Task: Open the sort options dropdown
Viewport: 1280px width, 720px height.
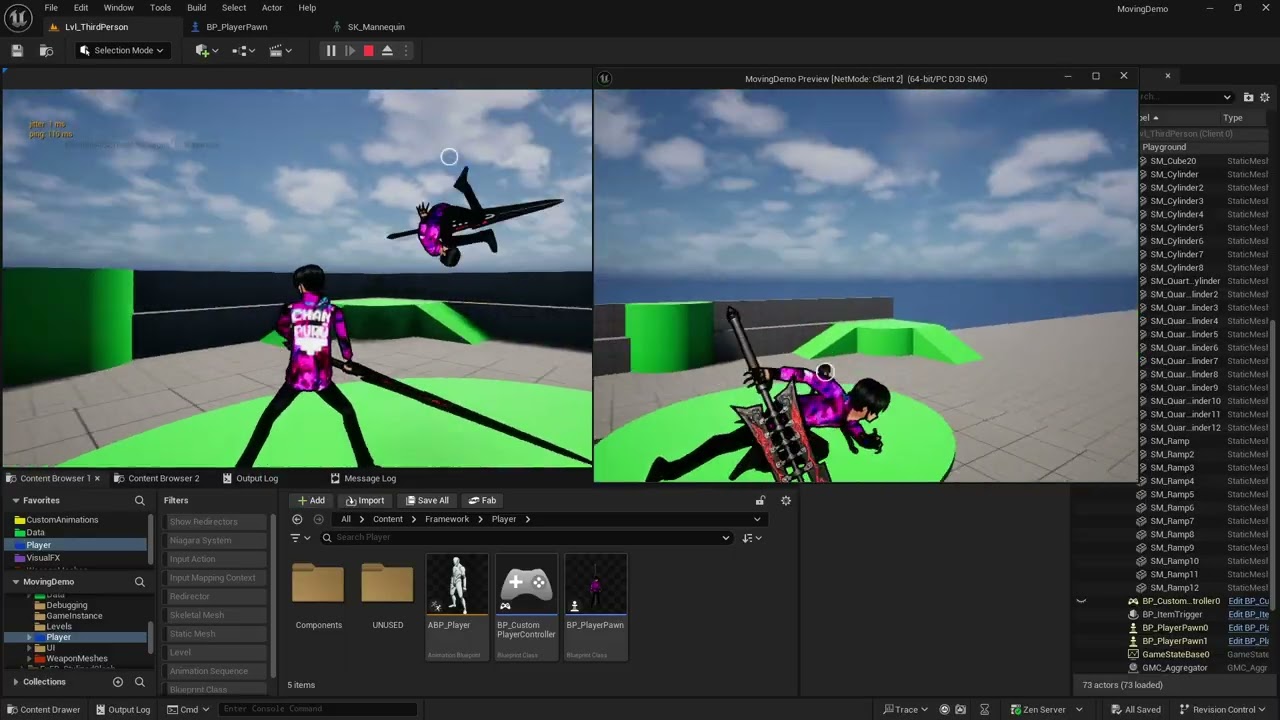Action: pyautogui.click(x=752, y=538)
